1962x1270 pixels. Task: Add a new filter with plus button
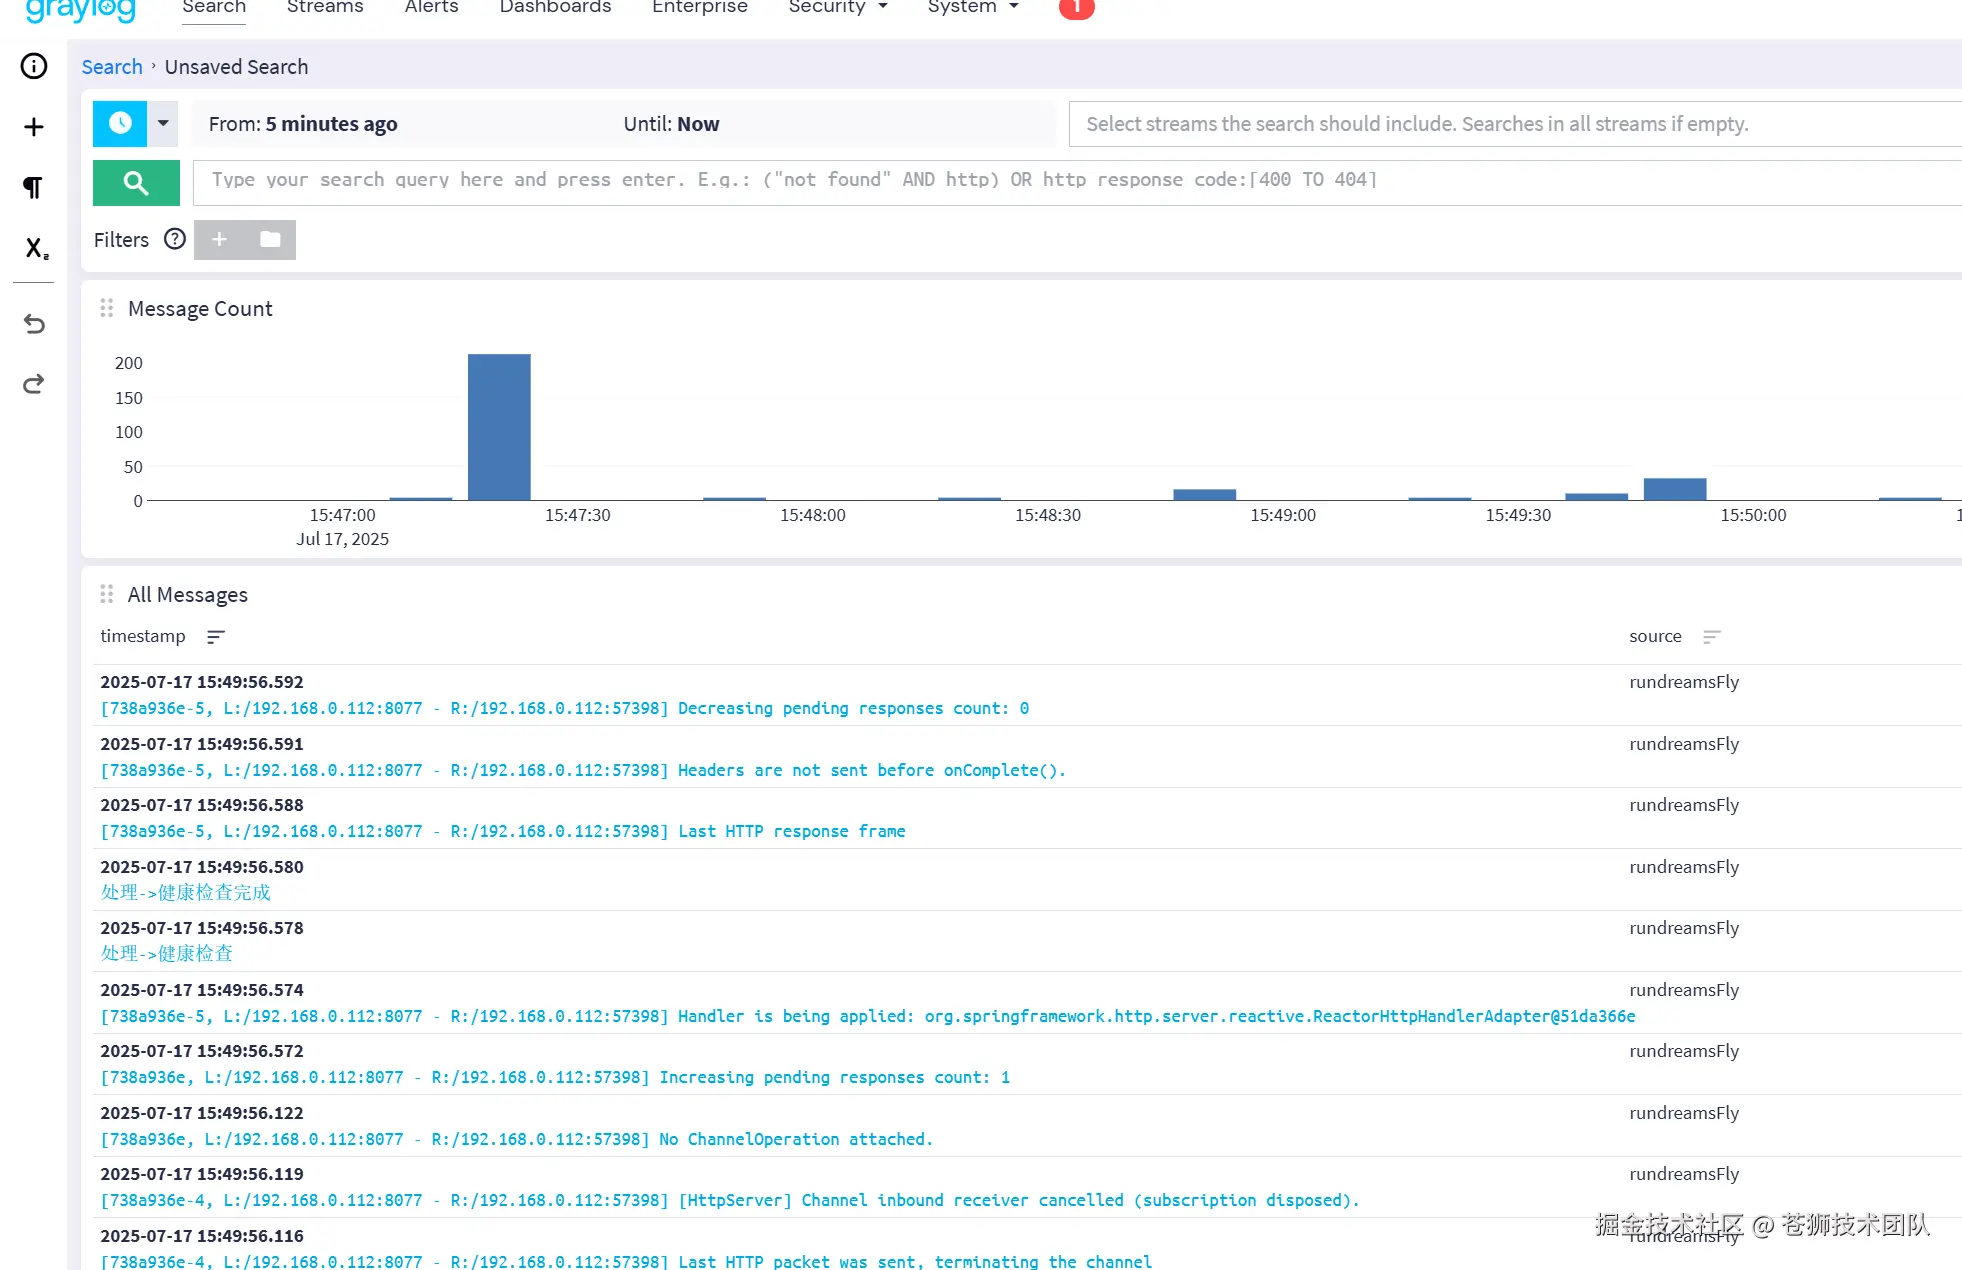220,239
